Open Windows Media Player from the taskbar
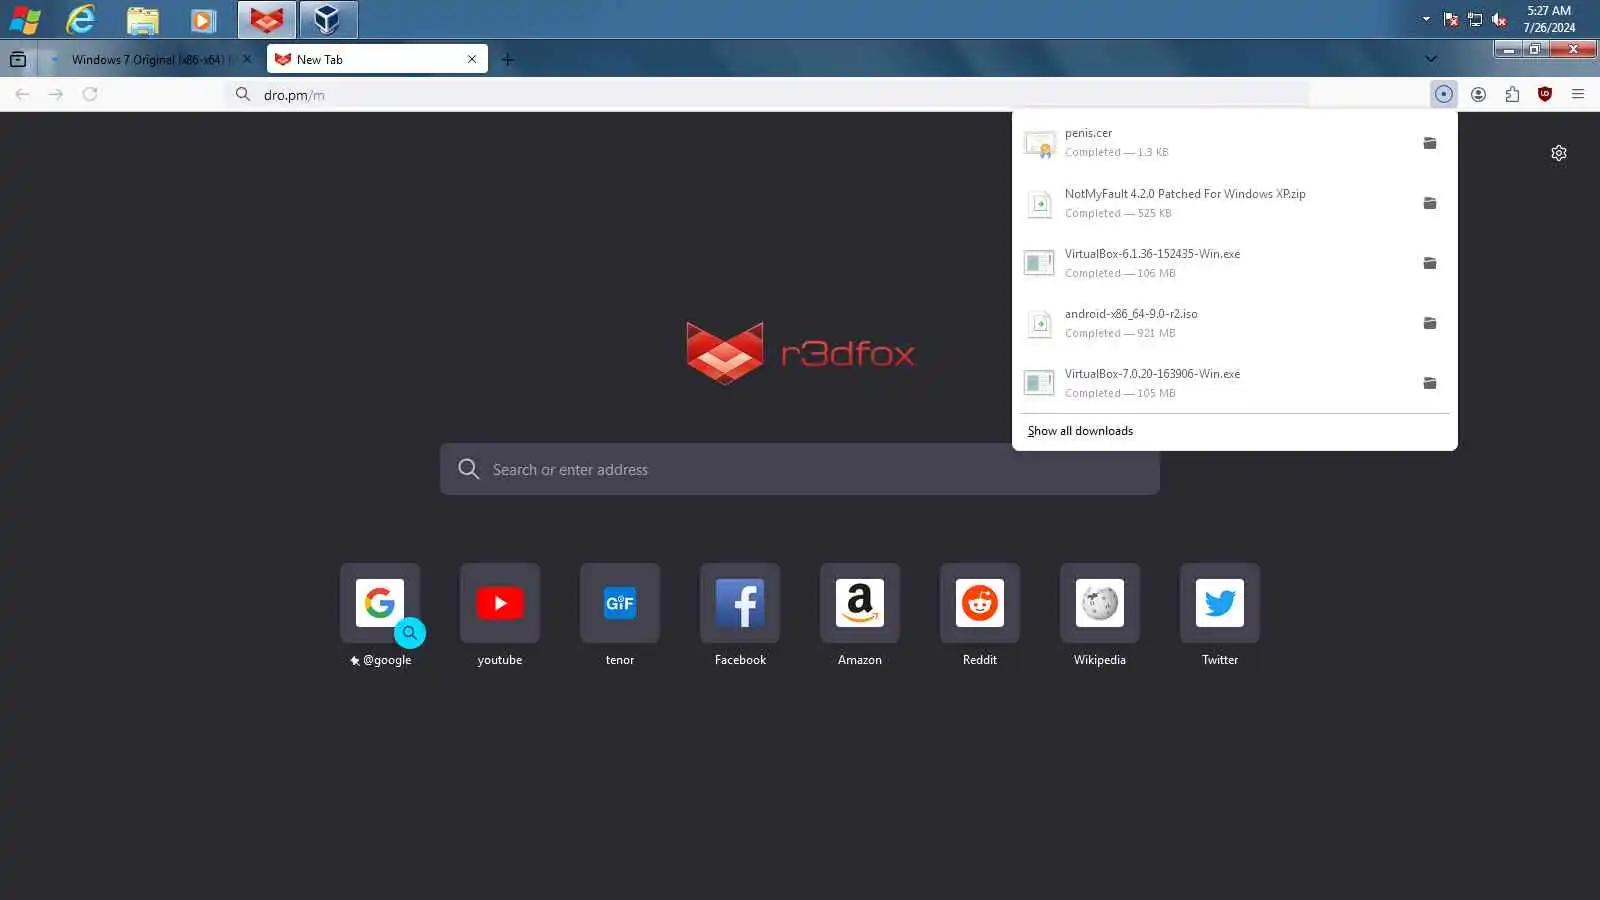 (x=203, y=19)
